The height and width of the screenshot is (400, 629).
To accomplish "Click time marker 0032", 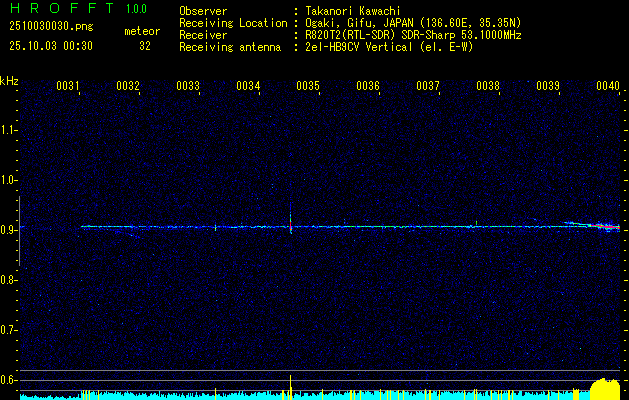I will tap(128, 86).
